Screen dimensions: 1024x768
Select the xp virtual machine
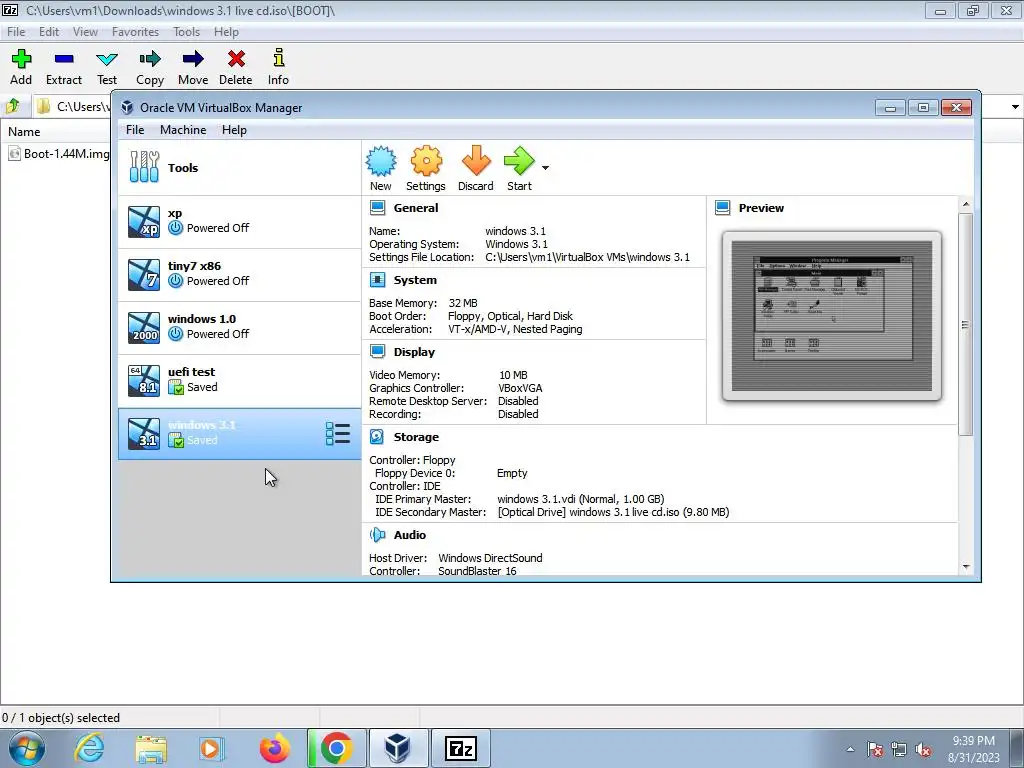tap(239, 221)
